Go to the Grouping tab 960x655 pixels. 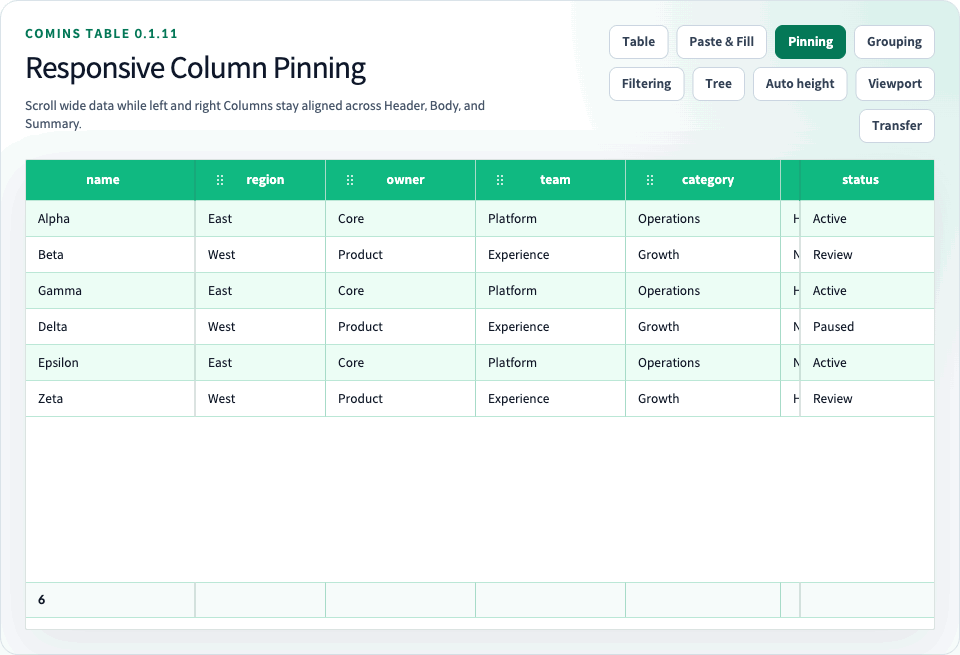(x=894, y=42)
